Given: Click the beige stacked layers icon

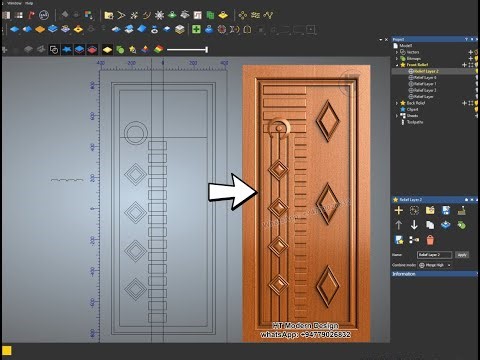Looking at the screenshot, I should (x=180, y=30).
